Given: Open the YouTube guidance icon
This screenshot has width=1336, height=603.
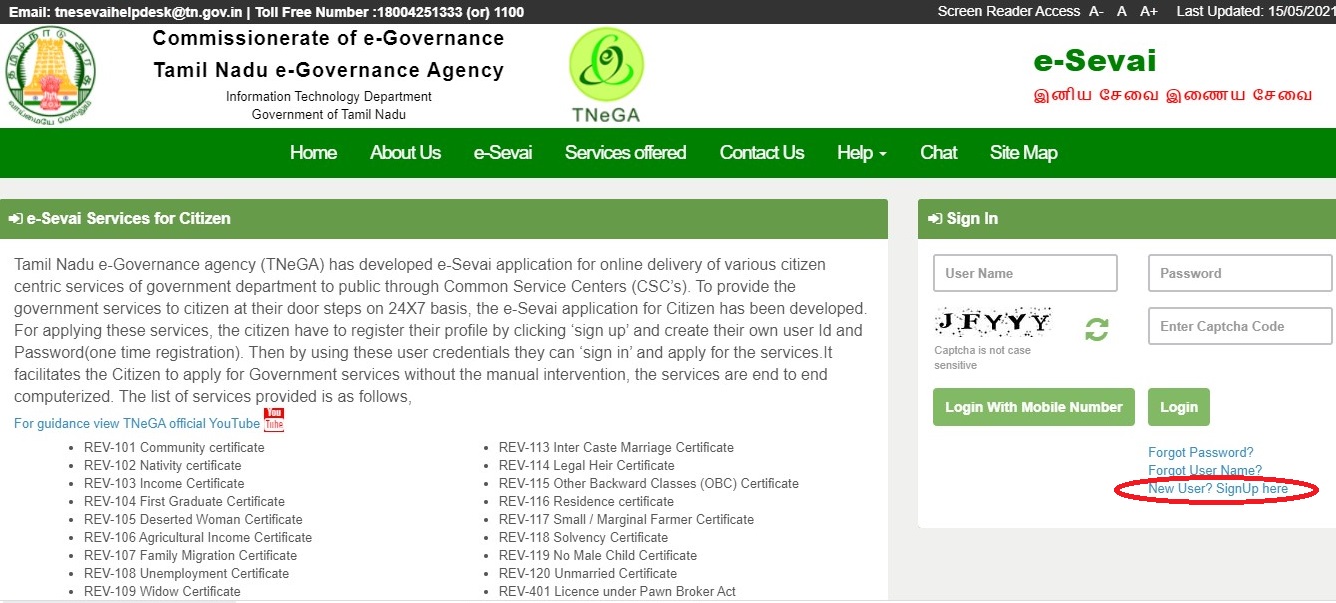Looking at the screenshot, I should click(x=274, y=420).
